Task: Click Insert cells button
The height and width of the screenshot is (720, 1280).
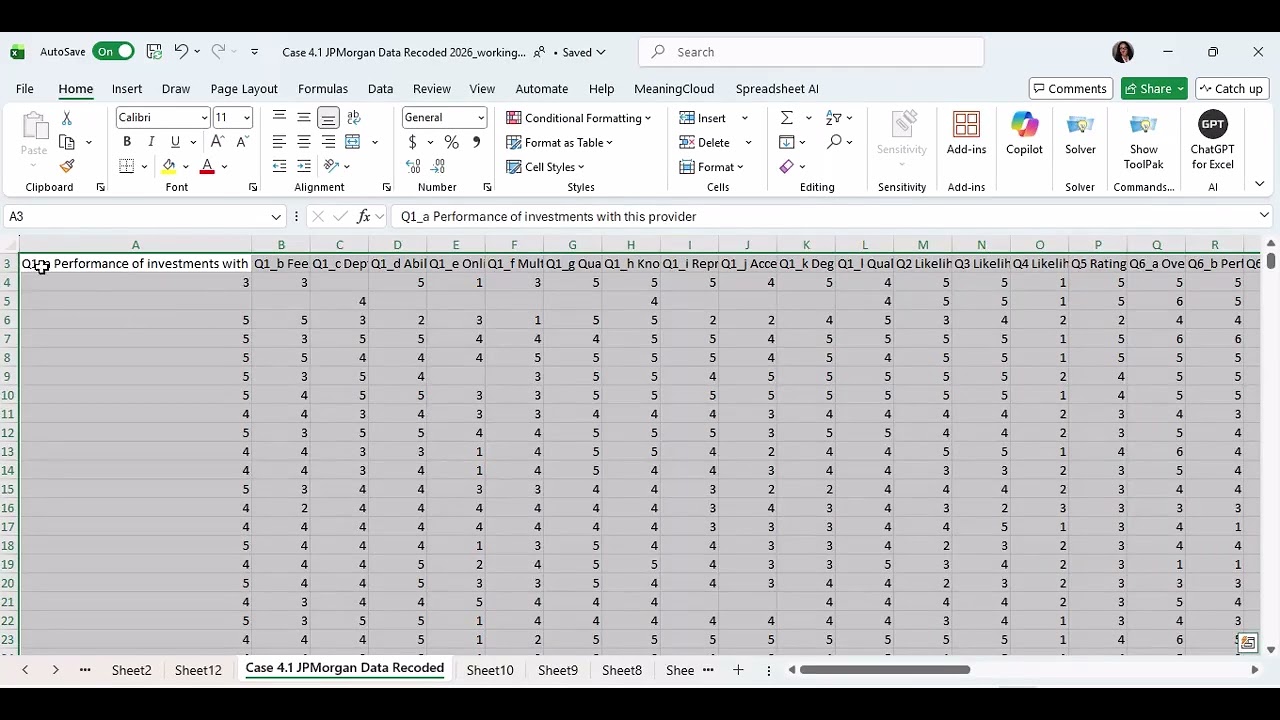Action: [x=703, y=118]
